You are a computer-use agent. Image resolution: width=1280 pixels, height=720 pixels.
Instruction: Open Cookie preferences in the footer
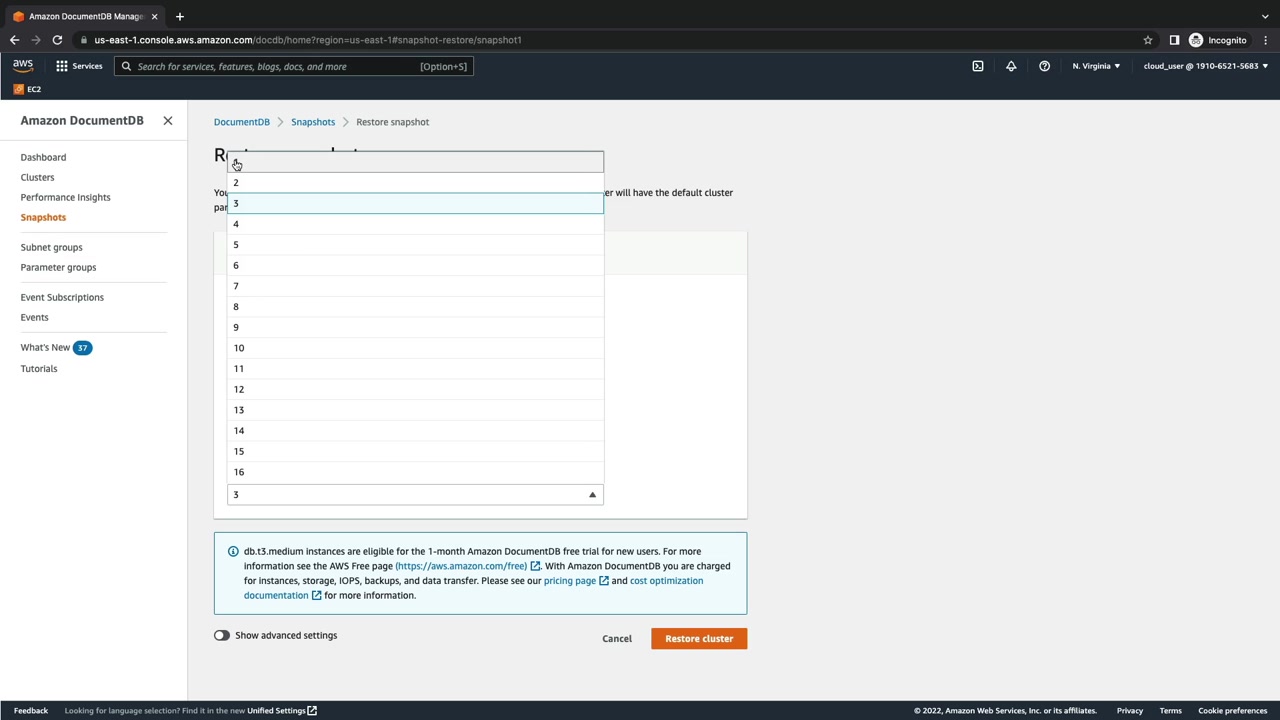coord(1233,711)
